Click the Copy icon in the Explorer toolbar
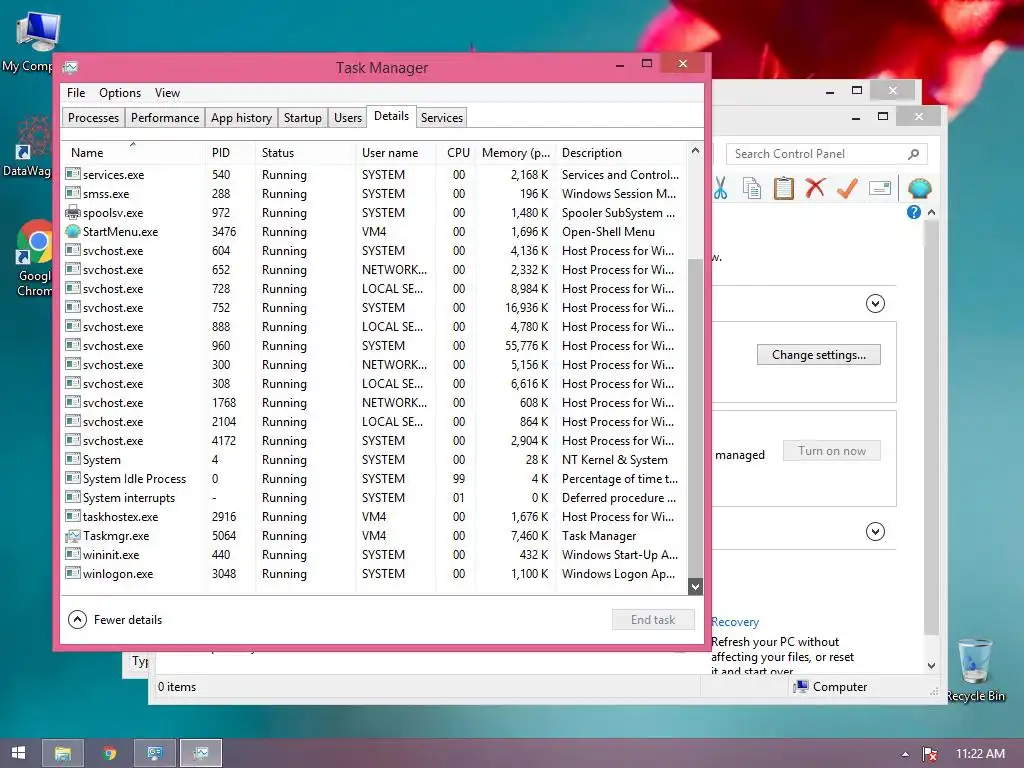This screenshot has width=1024, height=768. point(752,188)
